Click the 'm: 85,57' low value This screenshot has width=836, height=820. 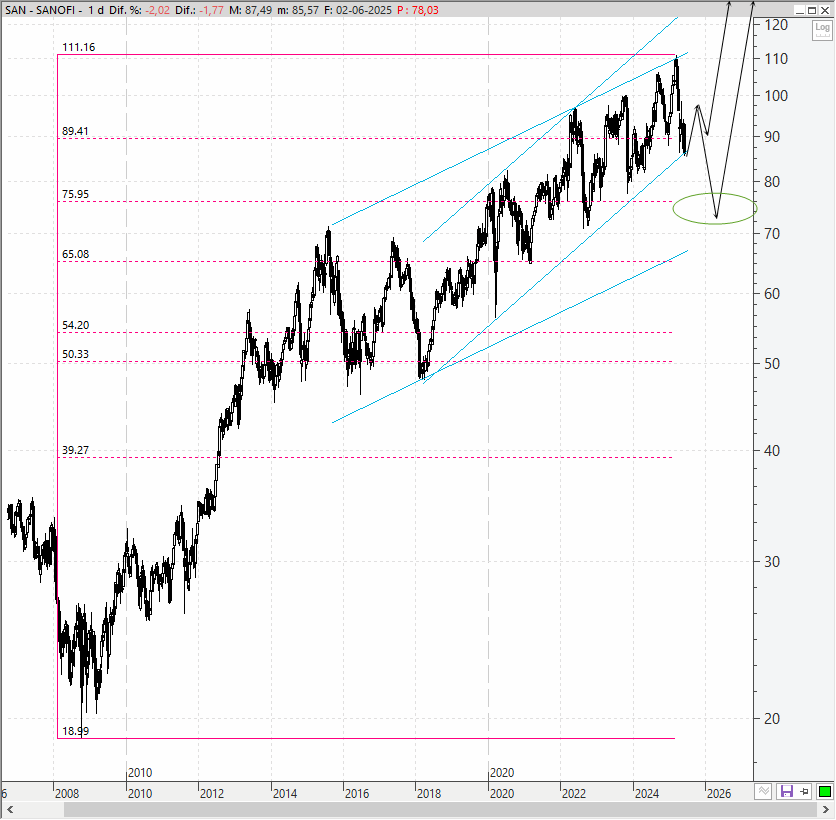point(298,10)
